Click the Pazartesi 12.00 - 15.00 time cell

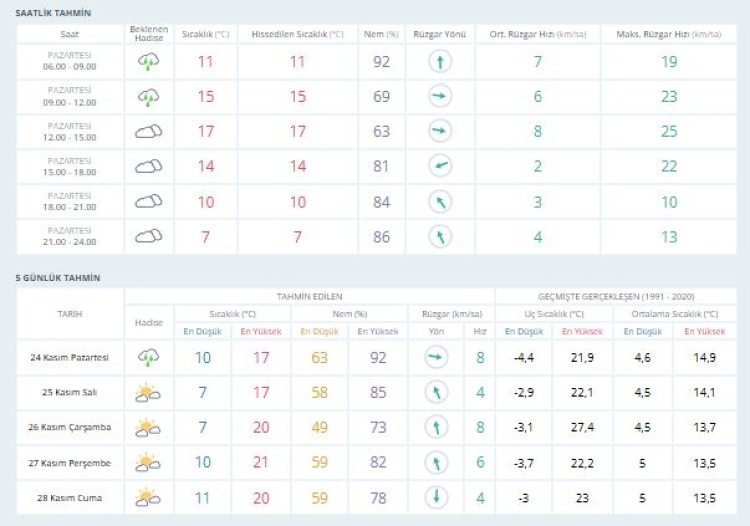tap(70, 131)
